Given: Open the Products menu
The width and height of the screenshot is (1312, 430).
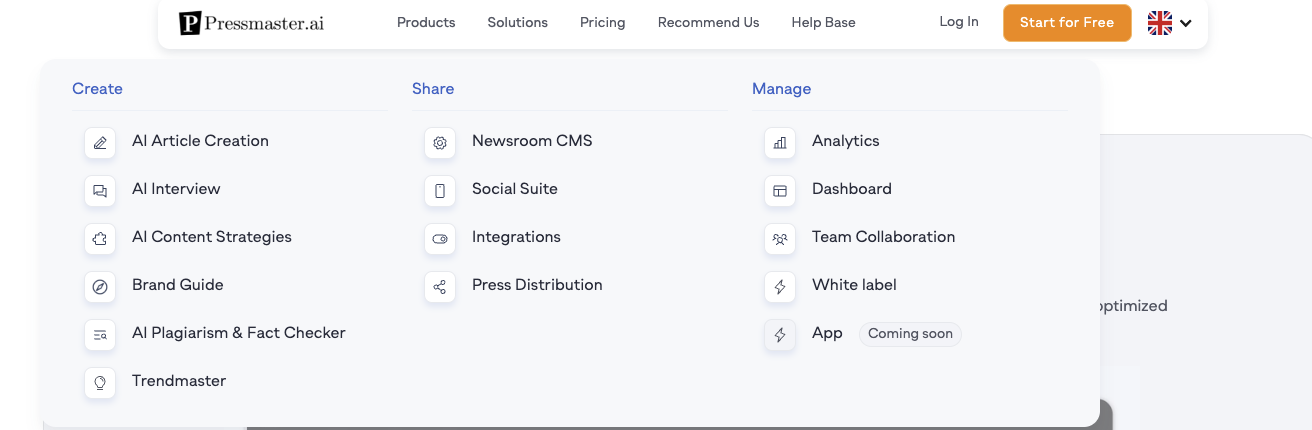Looking at the screenshot, I should click(x=426, y=22).
